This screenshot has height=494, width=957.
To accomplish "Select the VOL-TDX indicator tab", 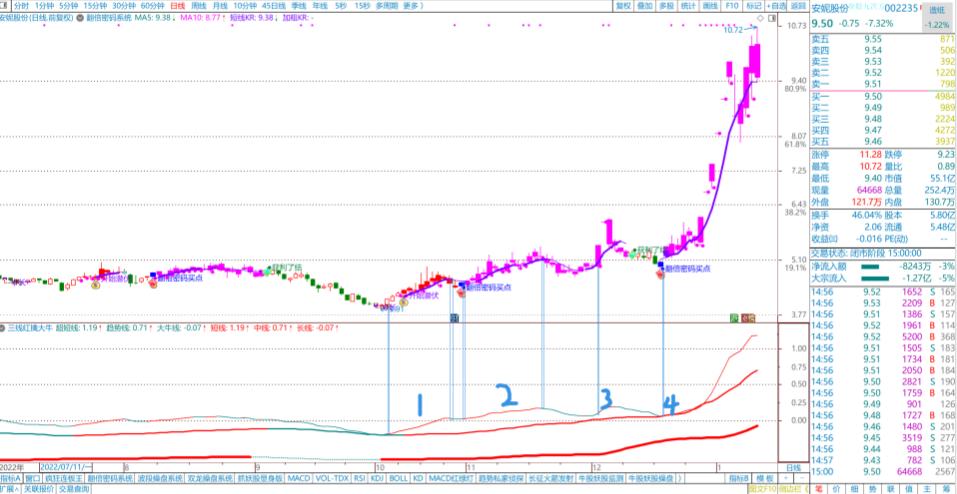I will pos(333,478).
